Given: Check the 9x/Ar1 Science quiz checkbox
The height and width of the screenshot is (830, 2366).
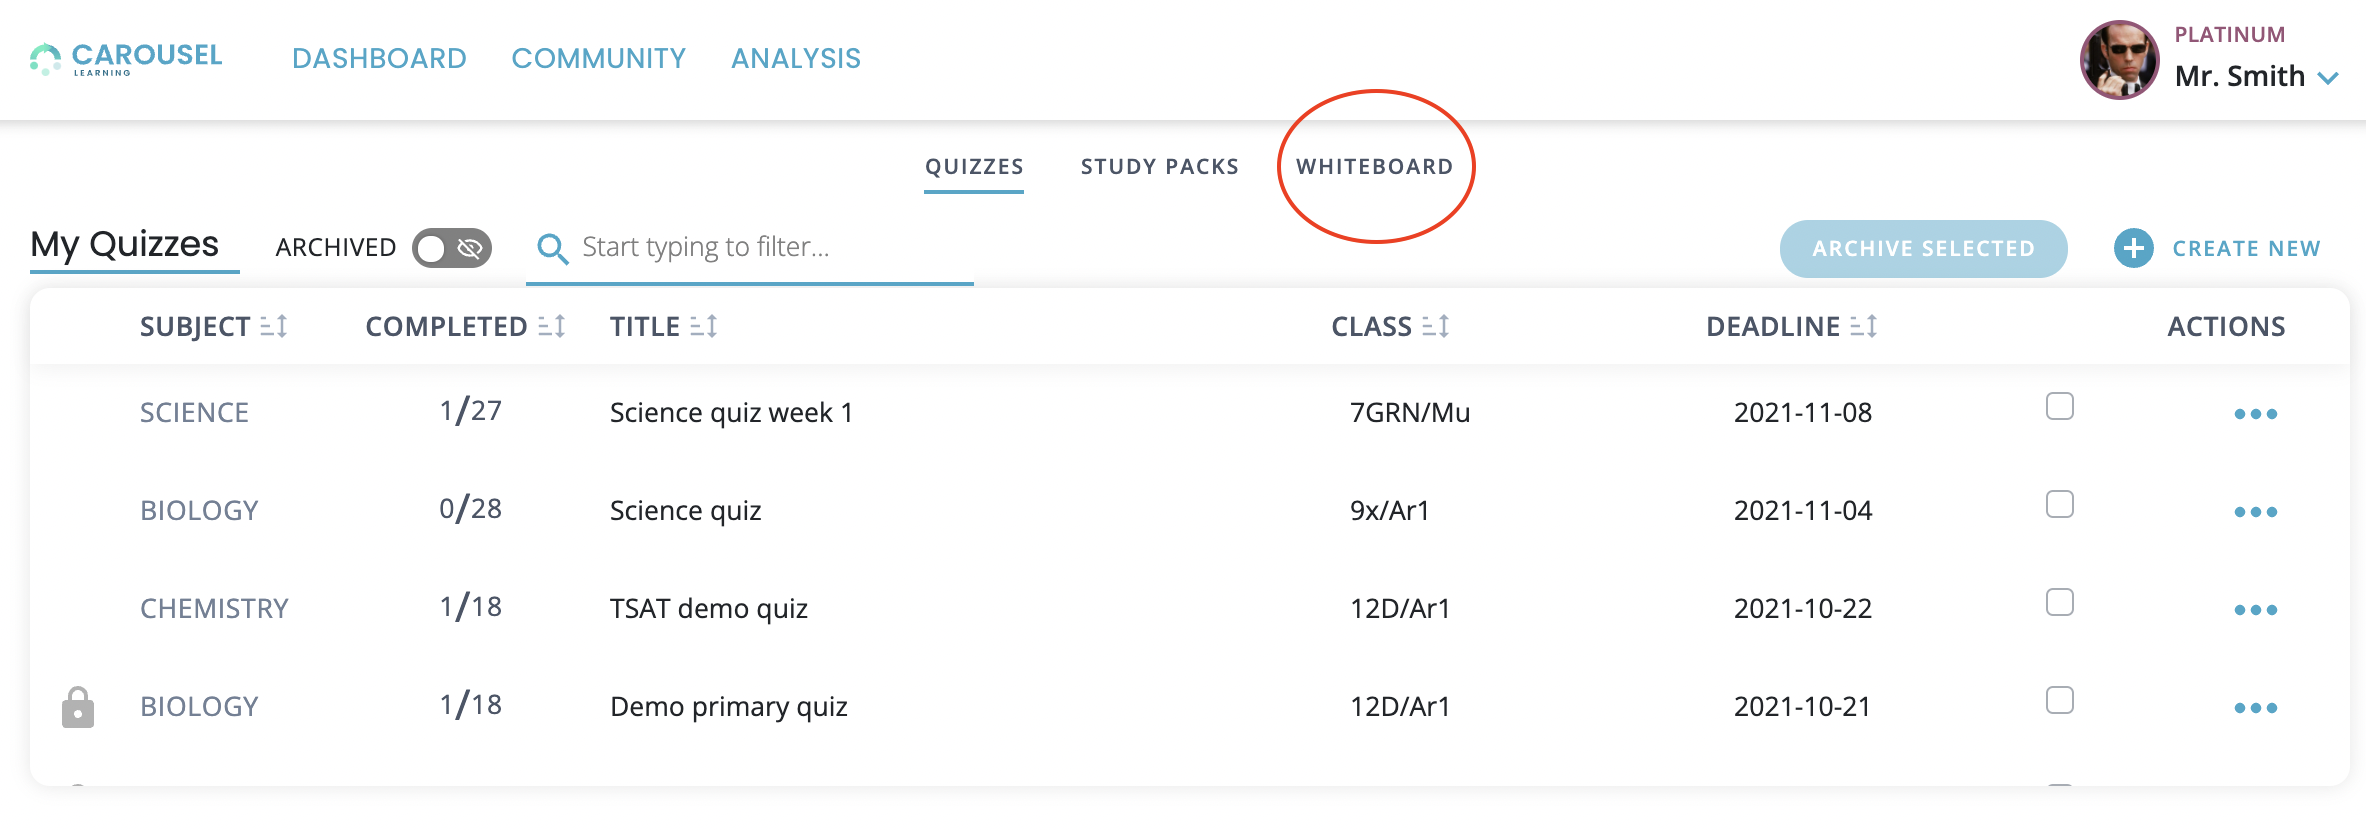Looking at the screenshot, I should tap(2059, 505).
